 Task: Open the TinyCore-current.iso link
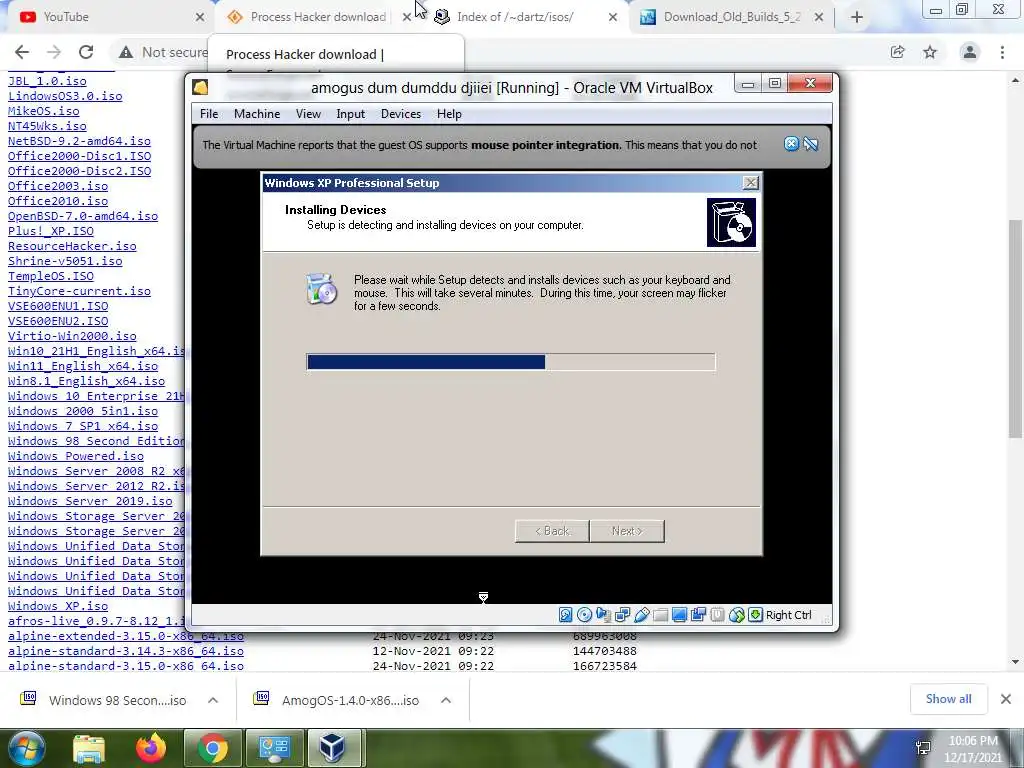(x=79, y=291)
